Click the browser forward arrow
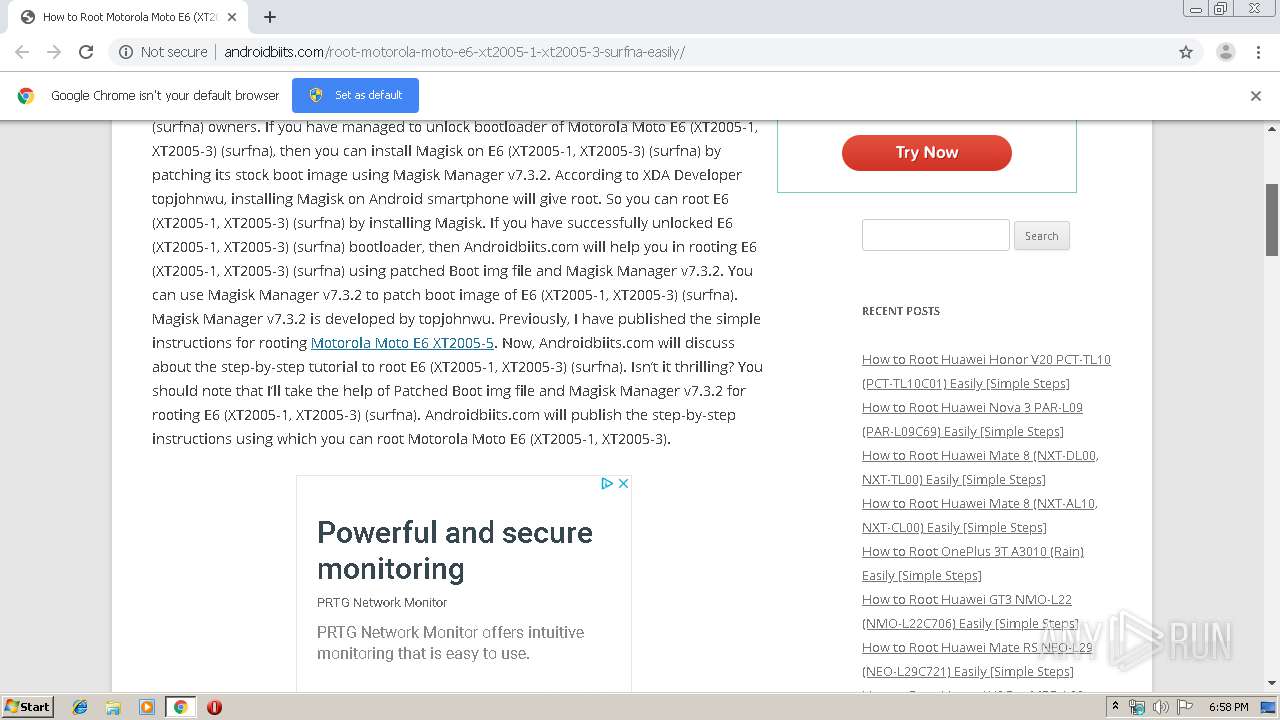 click(x=54, y=52)
